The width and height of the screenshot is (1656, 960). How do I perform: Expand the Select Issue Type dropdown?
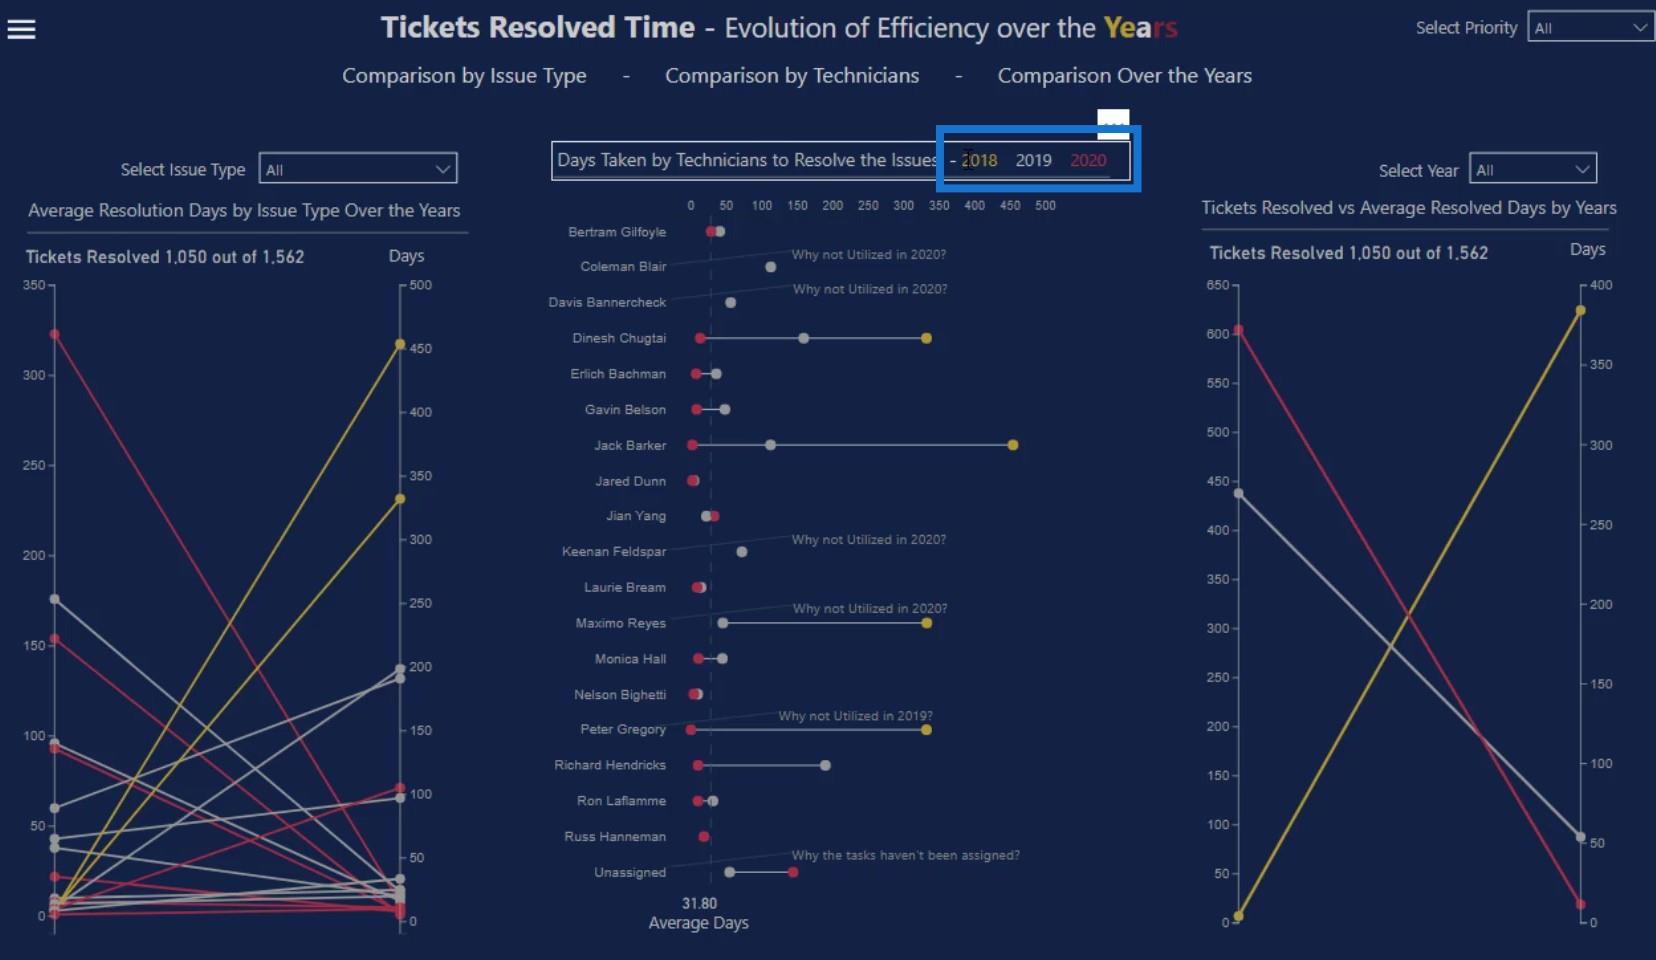coord(358,169)
